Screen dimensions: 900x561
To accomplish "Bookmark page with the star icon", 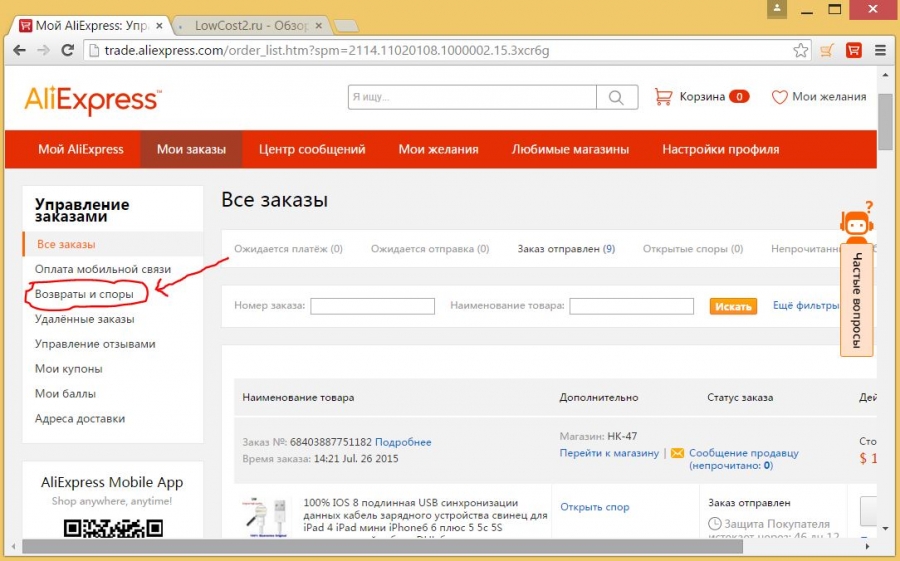I will [x=801, y=51].
